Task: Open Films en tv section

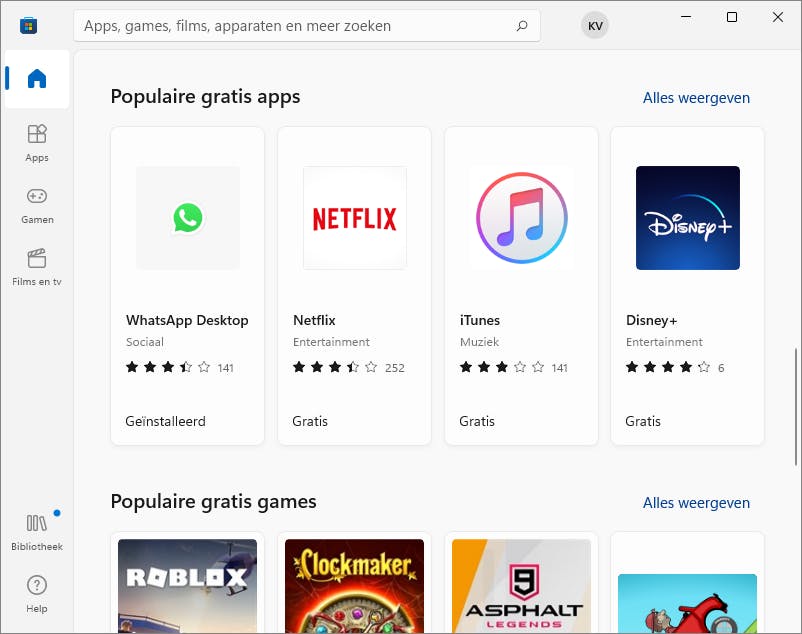Action: pyautogui.click(x=37, y=267)
